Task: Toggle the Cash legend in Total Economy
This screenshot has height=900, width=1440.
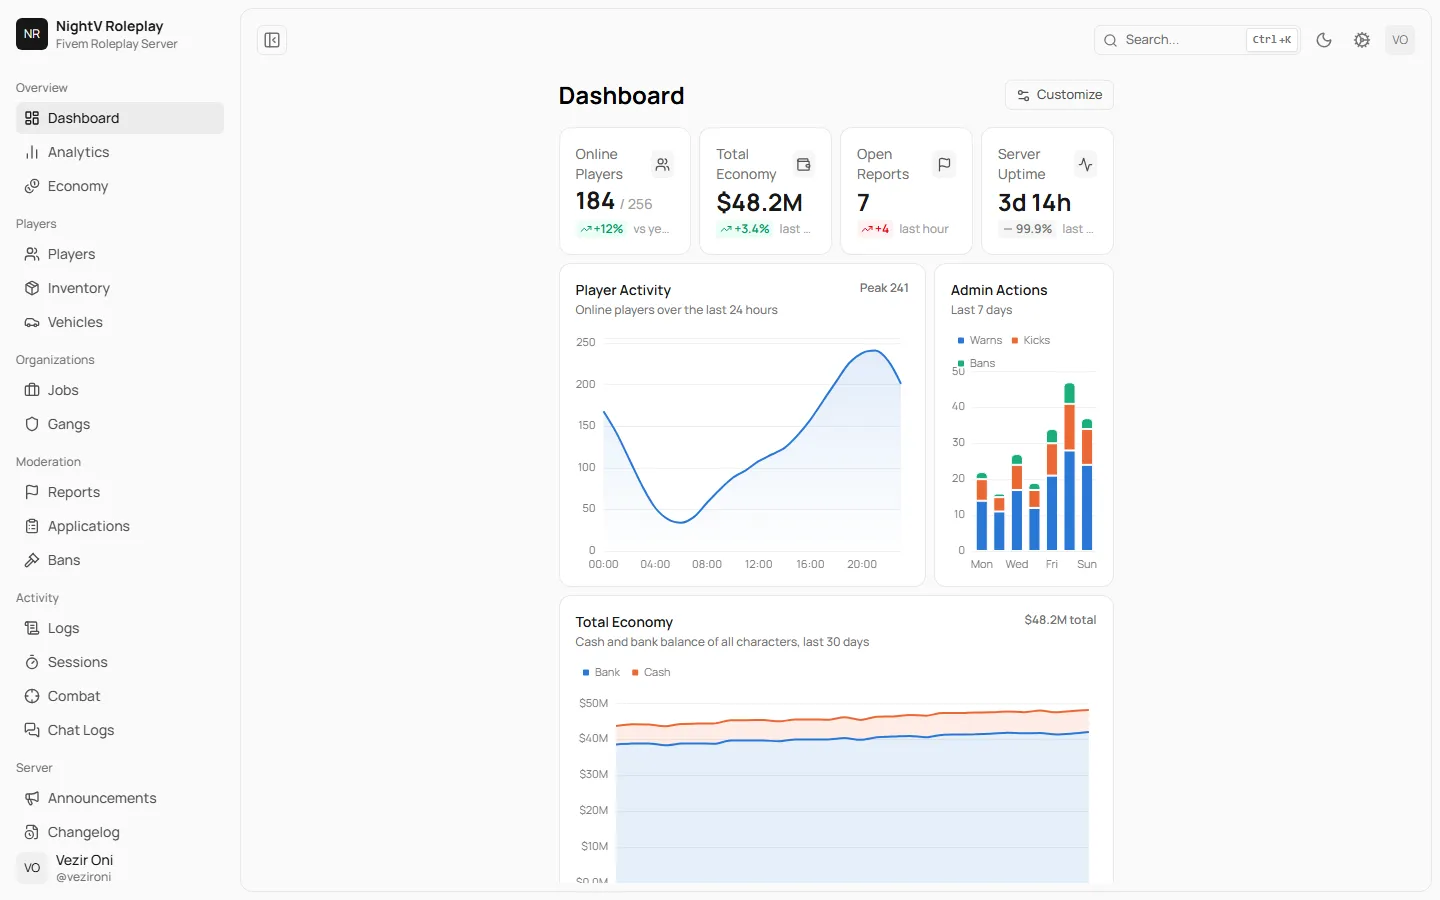Action: point(651,672)
